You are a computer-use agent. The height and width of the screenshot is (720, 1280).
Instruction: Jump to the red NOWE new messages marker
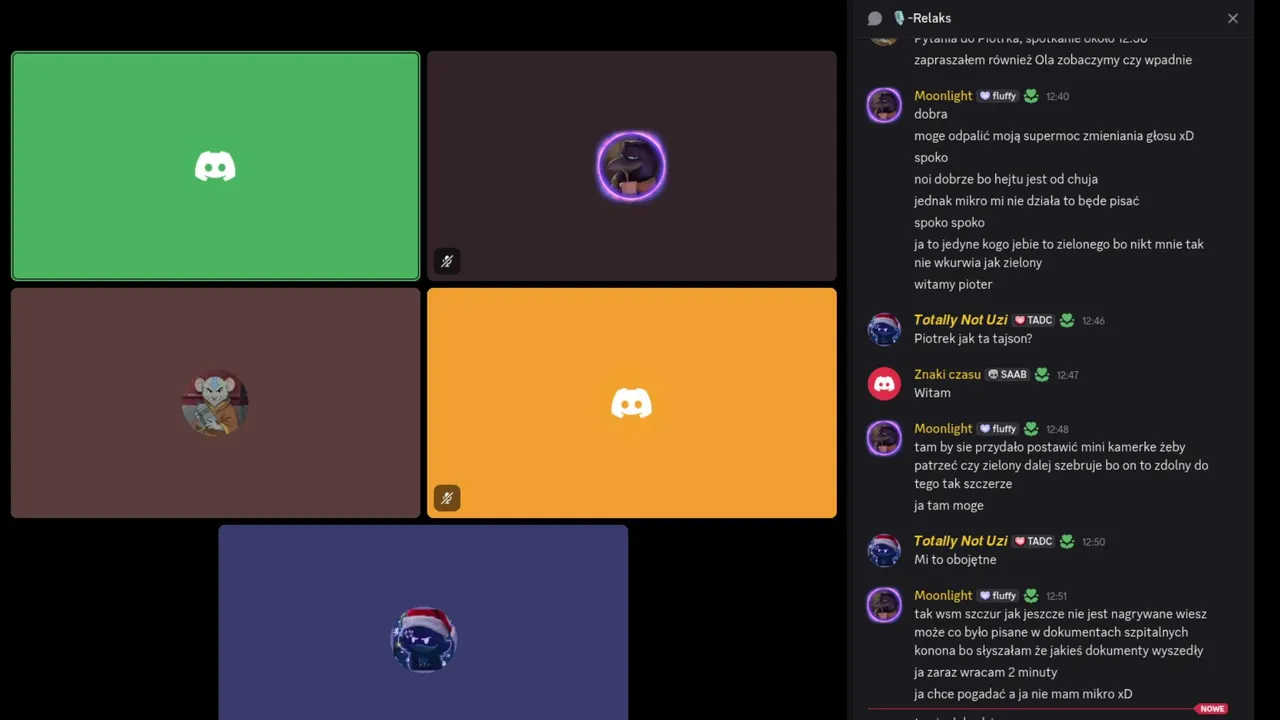(x=1212, y=709)
